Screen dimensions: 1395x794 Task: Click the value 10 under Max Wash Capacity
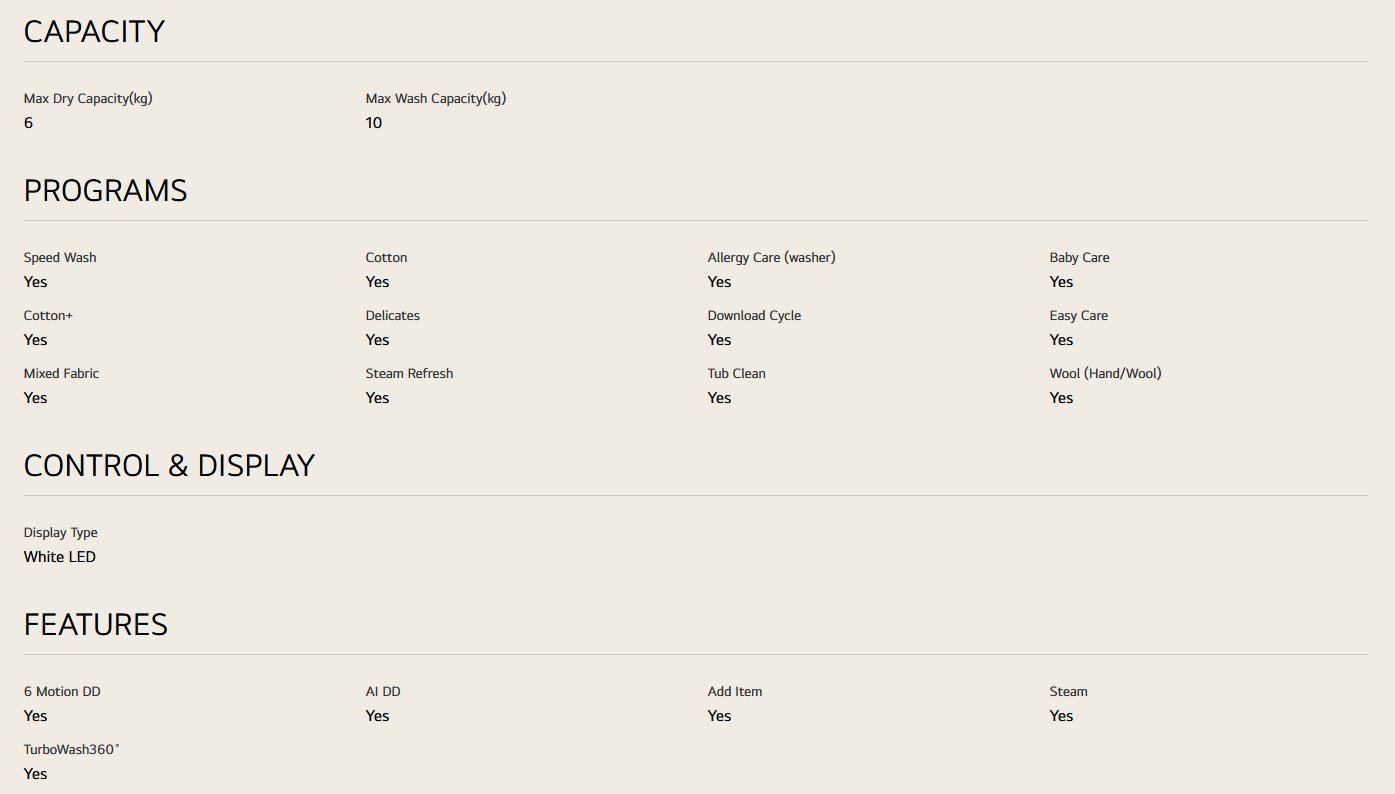click(374, 123)
